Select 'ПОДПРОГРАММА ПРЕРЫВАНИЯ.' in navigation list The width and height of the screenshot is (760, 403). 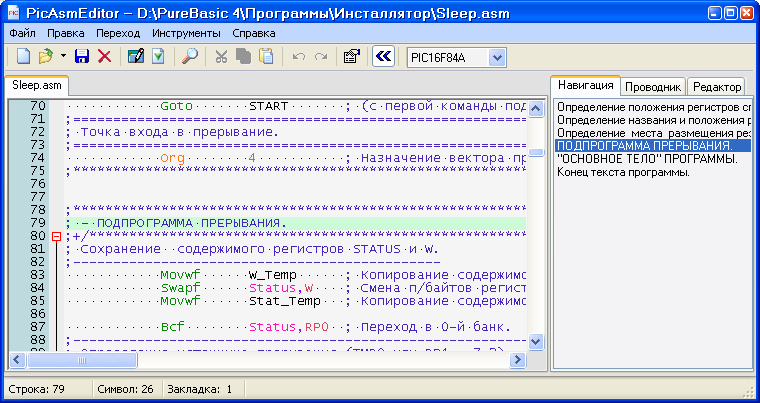(x=653, y=146)
